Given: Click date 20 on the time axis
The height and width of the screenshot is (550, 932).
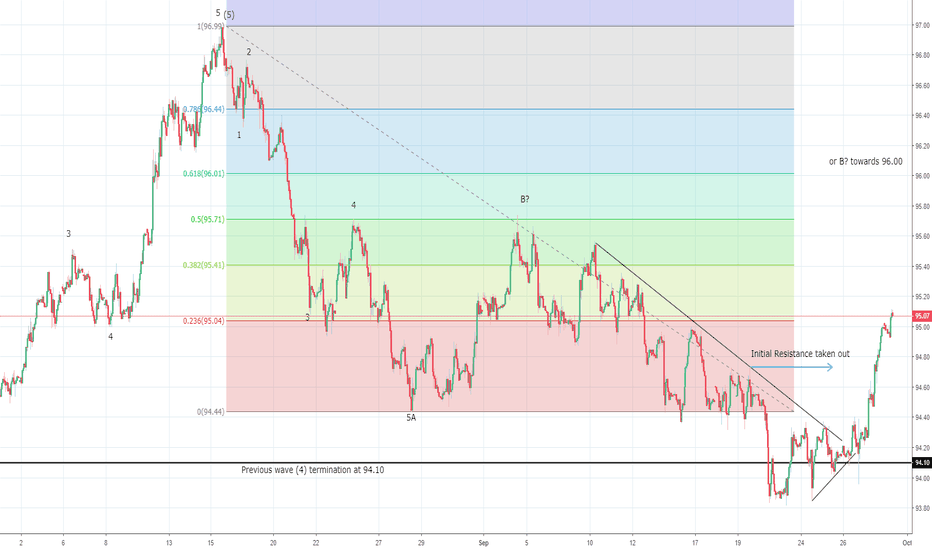Looking at the screenshot, I should 273,543.
